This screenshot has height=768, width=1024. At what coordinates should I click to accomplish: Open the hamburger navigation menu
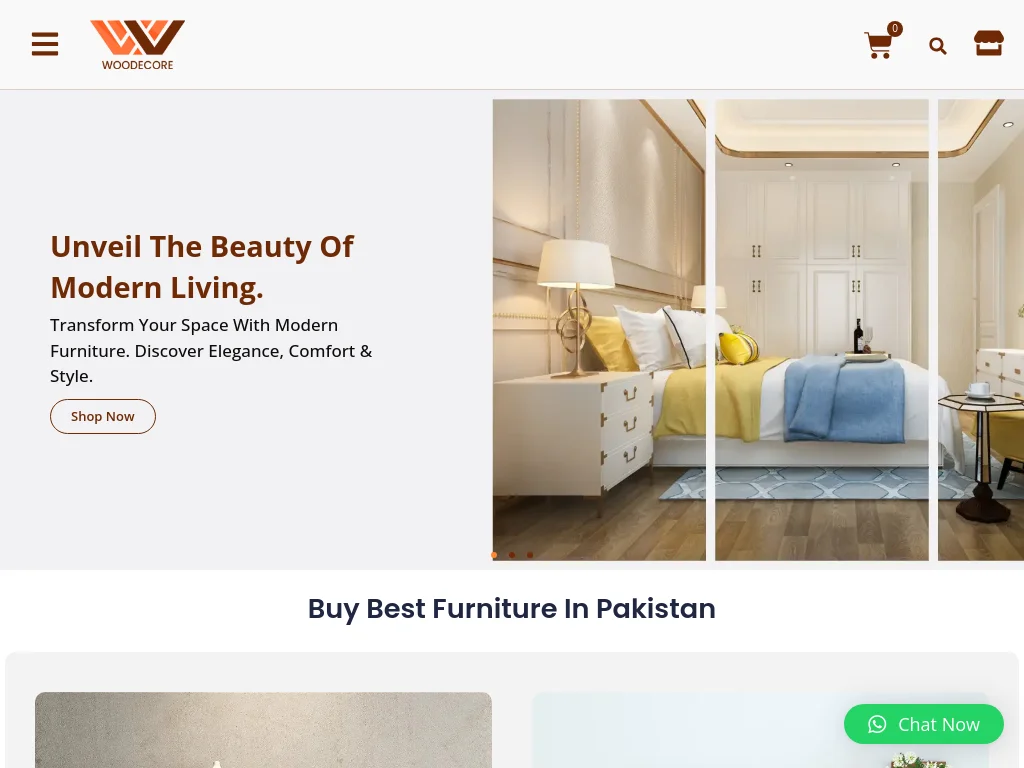[45, 44]
